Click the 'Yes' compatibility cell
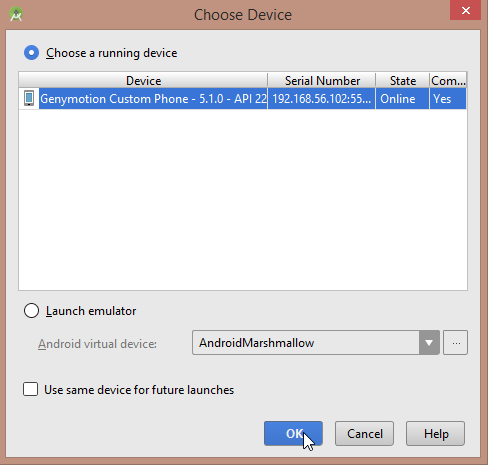 (448, 99)
